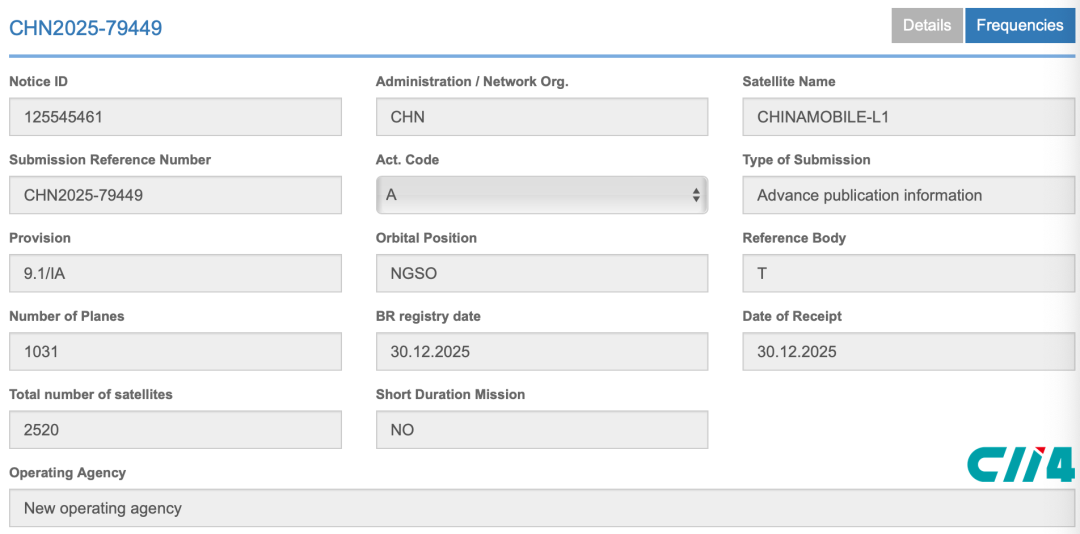The width and height of the screenshot is (1080, 534).
Task: Focus the Total number of satellites field
Action: click(175, 430)
